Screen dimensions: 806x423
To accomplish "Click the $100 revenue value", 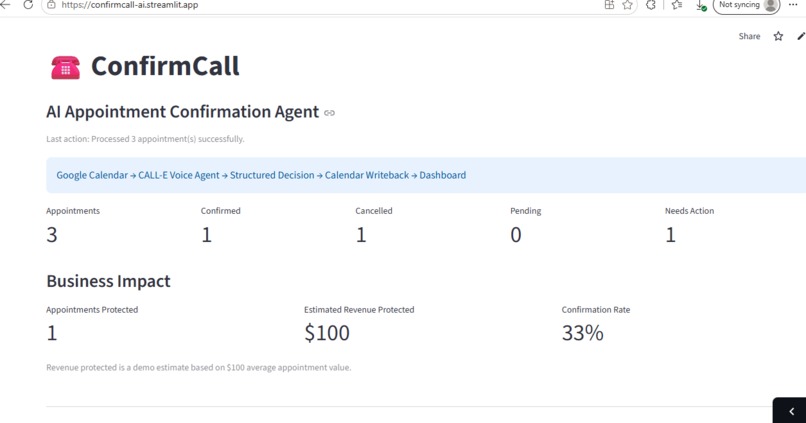I will tap(327, 333).
